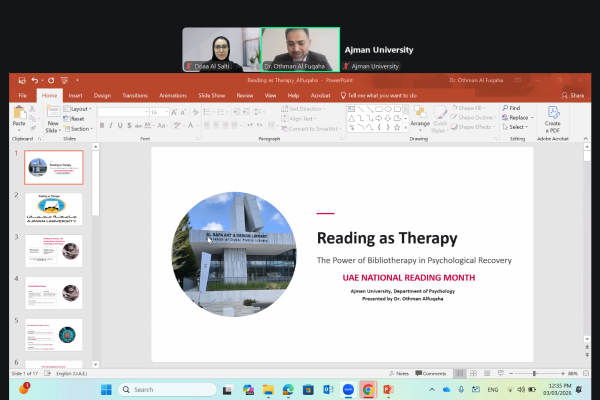
Task: Switch to the Design tab
Action: (x=102, y=95)
